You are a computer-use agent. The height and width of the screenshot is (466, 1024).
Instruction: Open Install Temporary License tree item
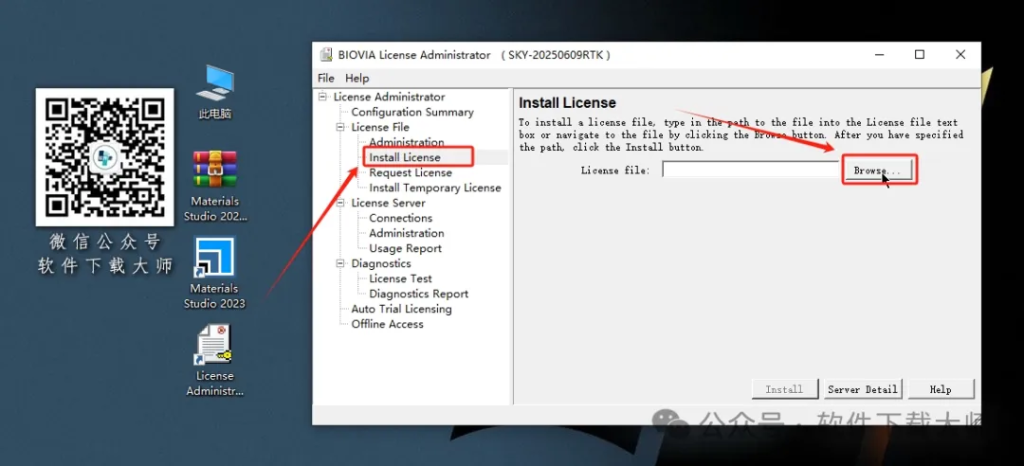[435, 188]
